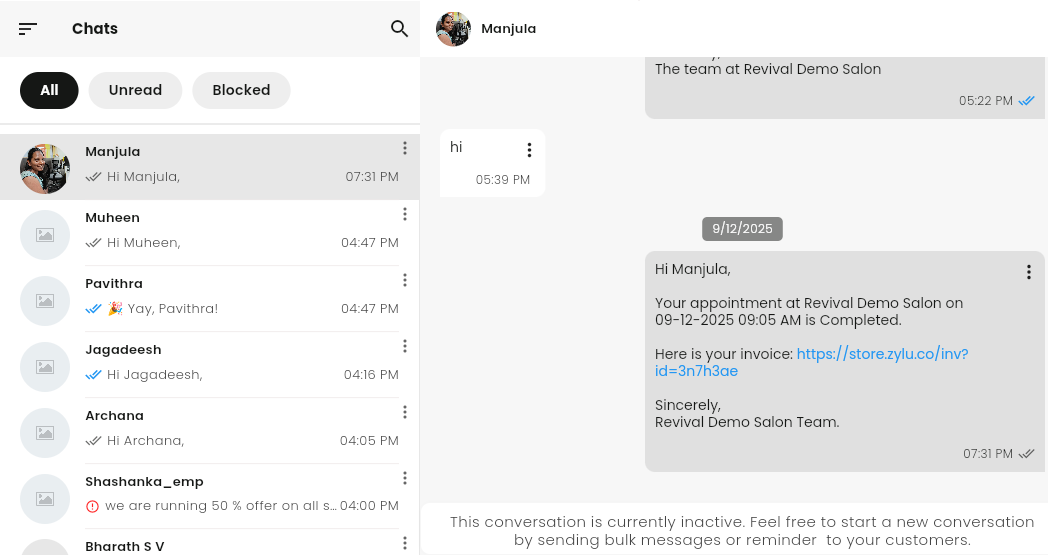This screenshot has height=555, width=1048.
Task: Open the kebab menu on Jagadeesh's row
Action: [405, 346]
